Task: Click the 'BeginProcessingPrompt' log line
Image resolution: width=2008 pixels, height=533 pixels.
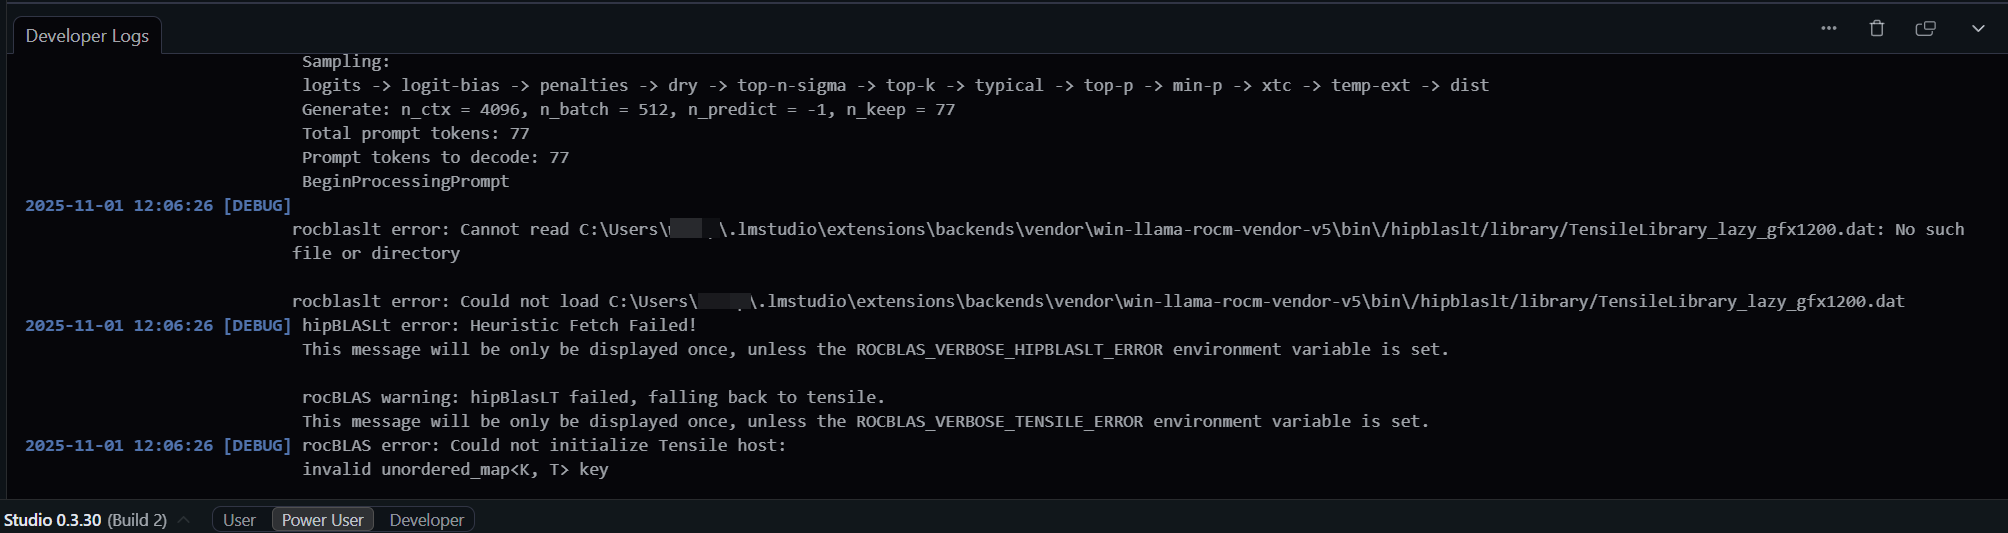Action: [x=405, y=182]
